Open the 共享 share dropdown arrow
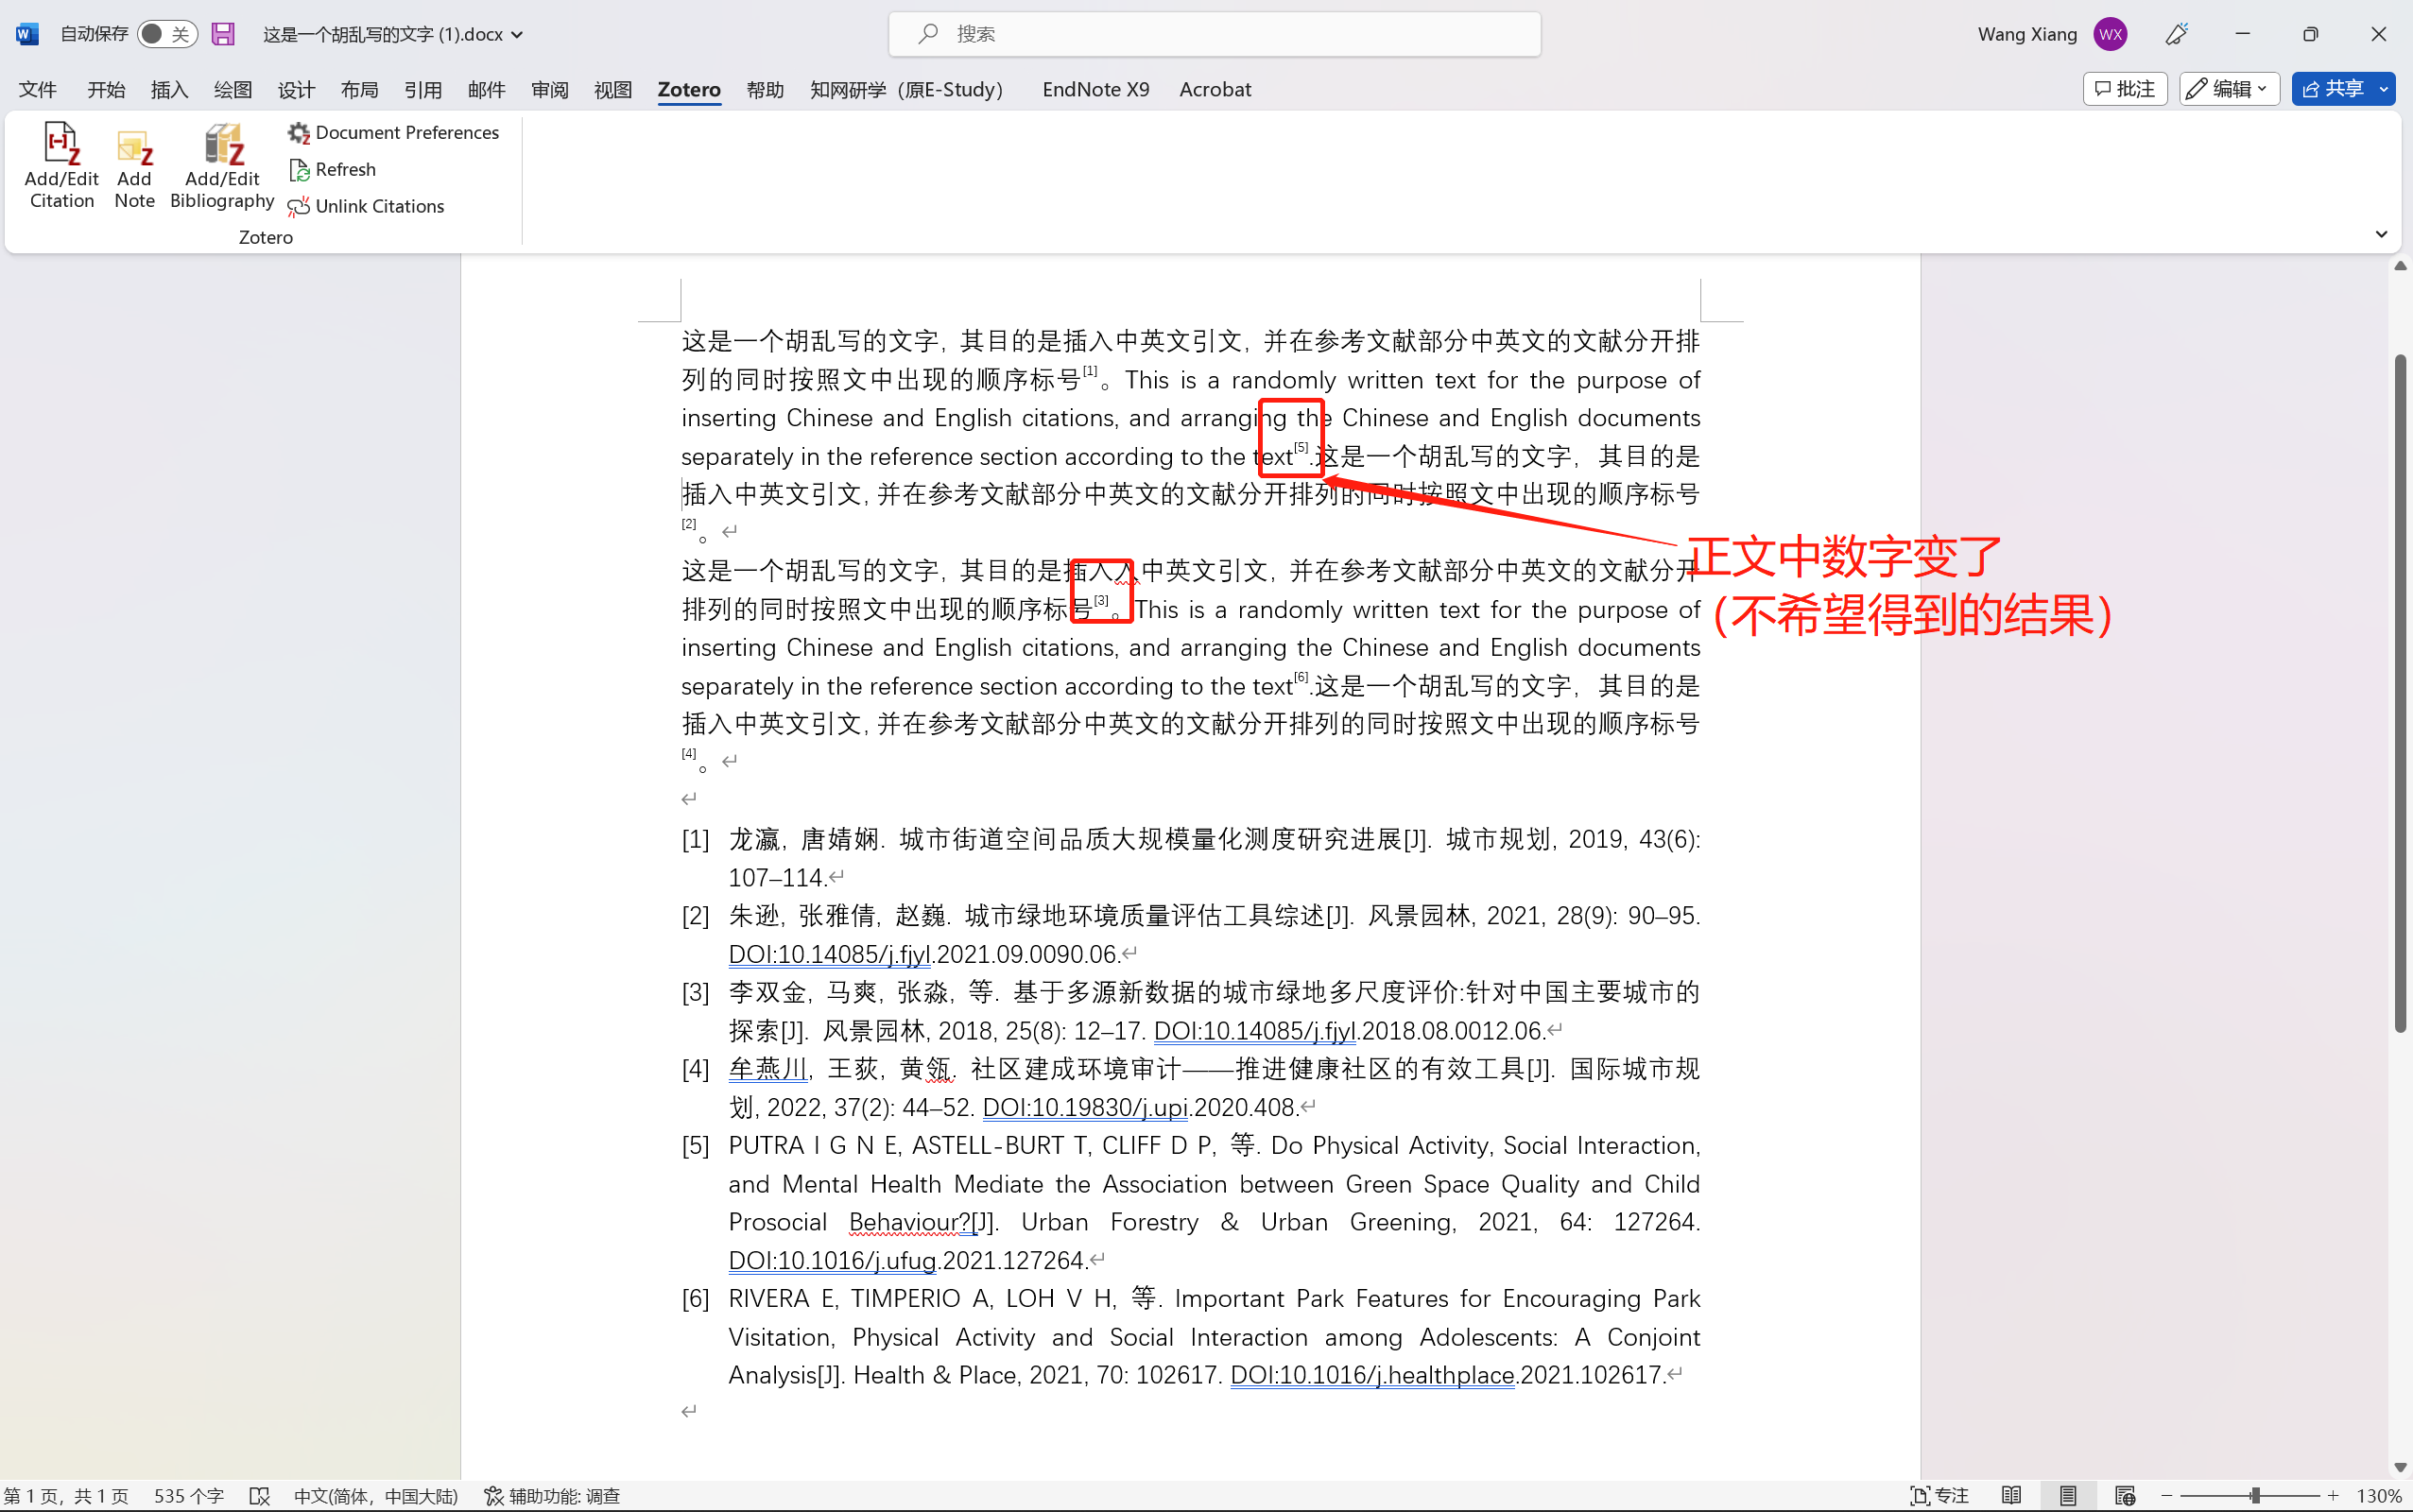This screenshot has width=2413, height=1512. click(2384, 89)
